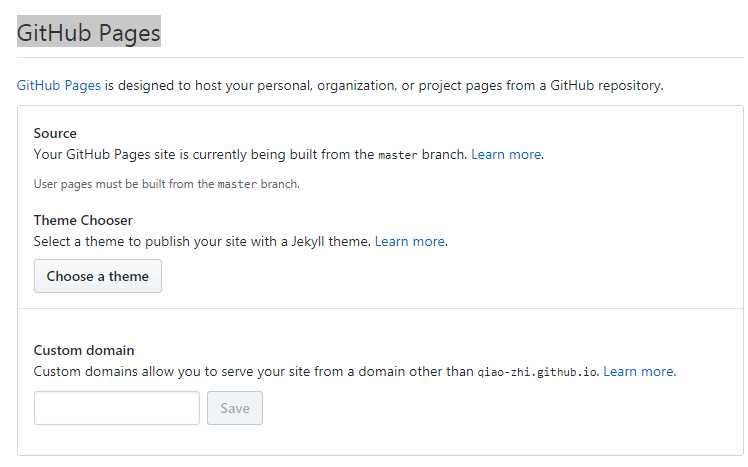Open the GitHub Pages link in description
This screenshot has width=748, height=467.
point(59,85)
